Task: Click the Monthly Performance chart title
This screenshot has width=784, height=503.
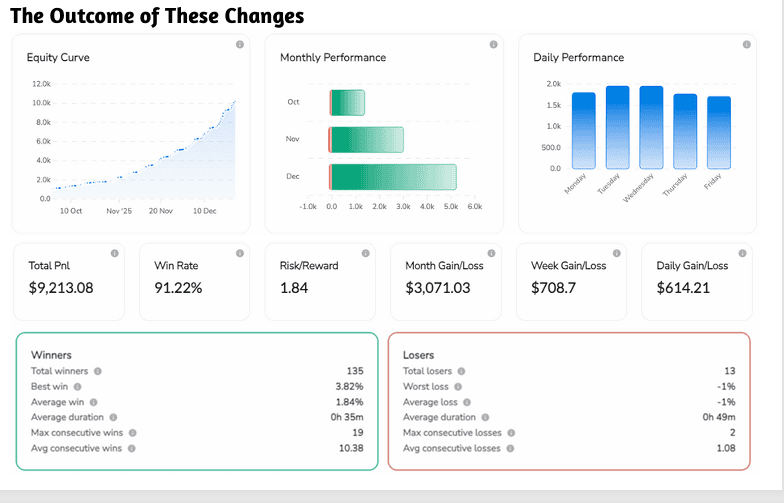Action: click(x=333, y=58)
